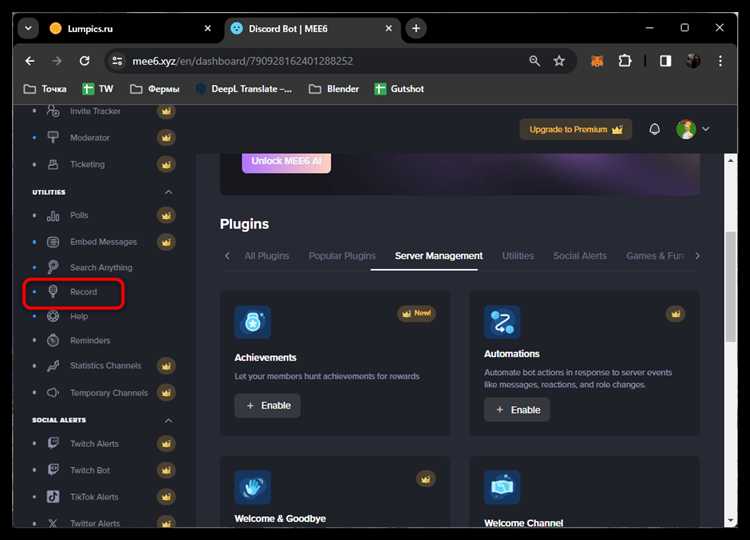Click the page vertical scrollbar thumb
This screenshot has width=750, height=540.
tap(730, 287)
